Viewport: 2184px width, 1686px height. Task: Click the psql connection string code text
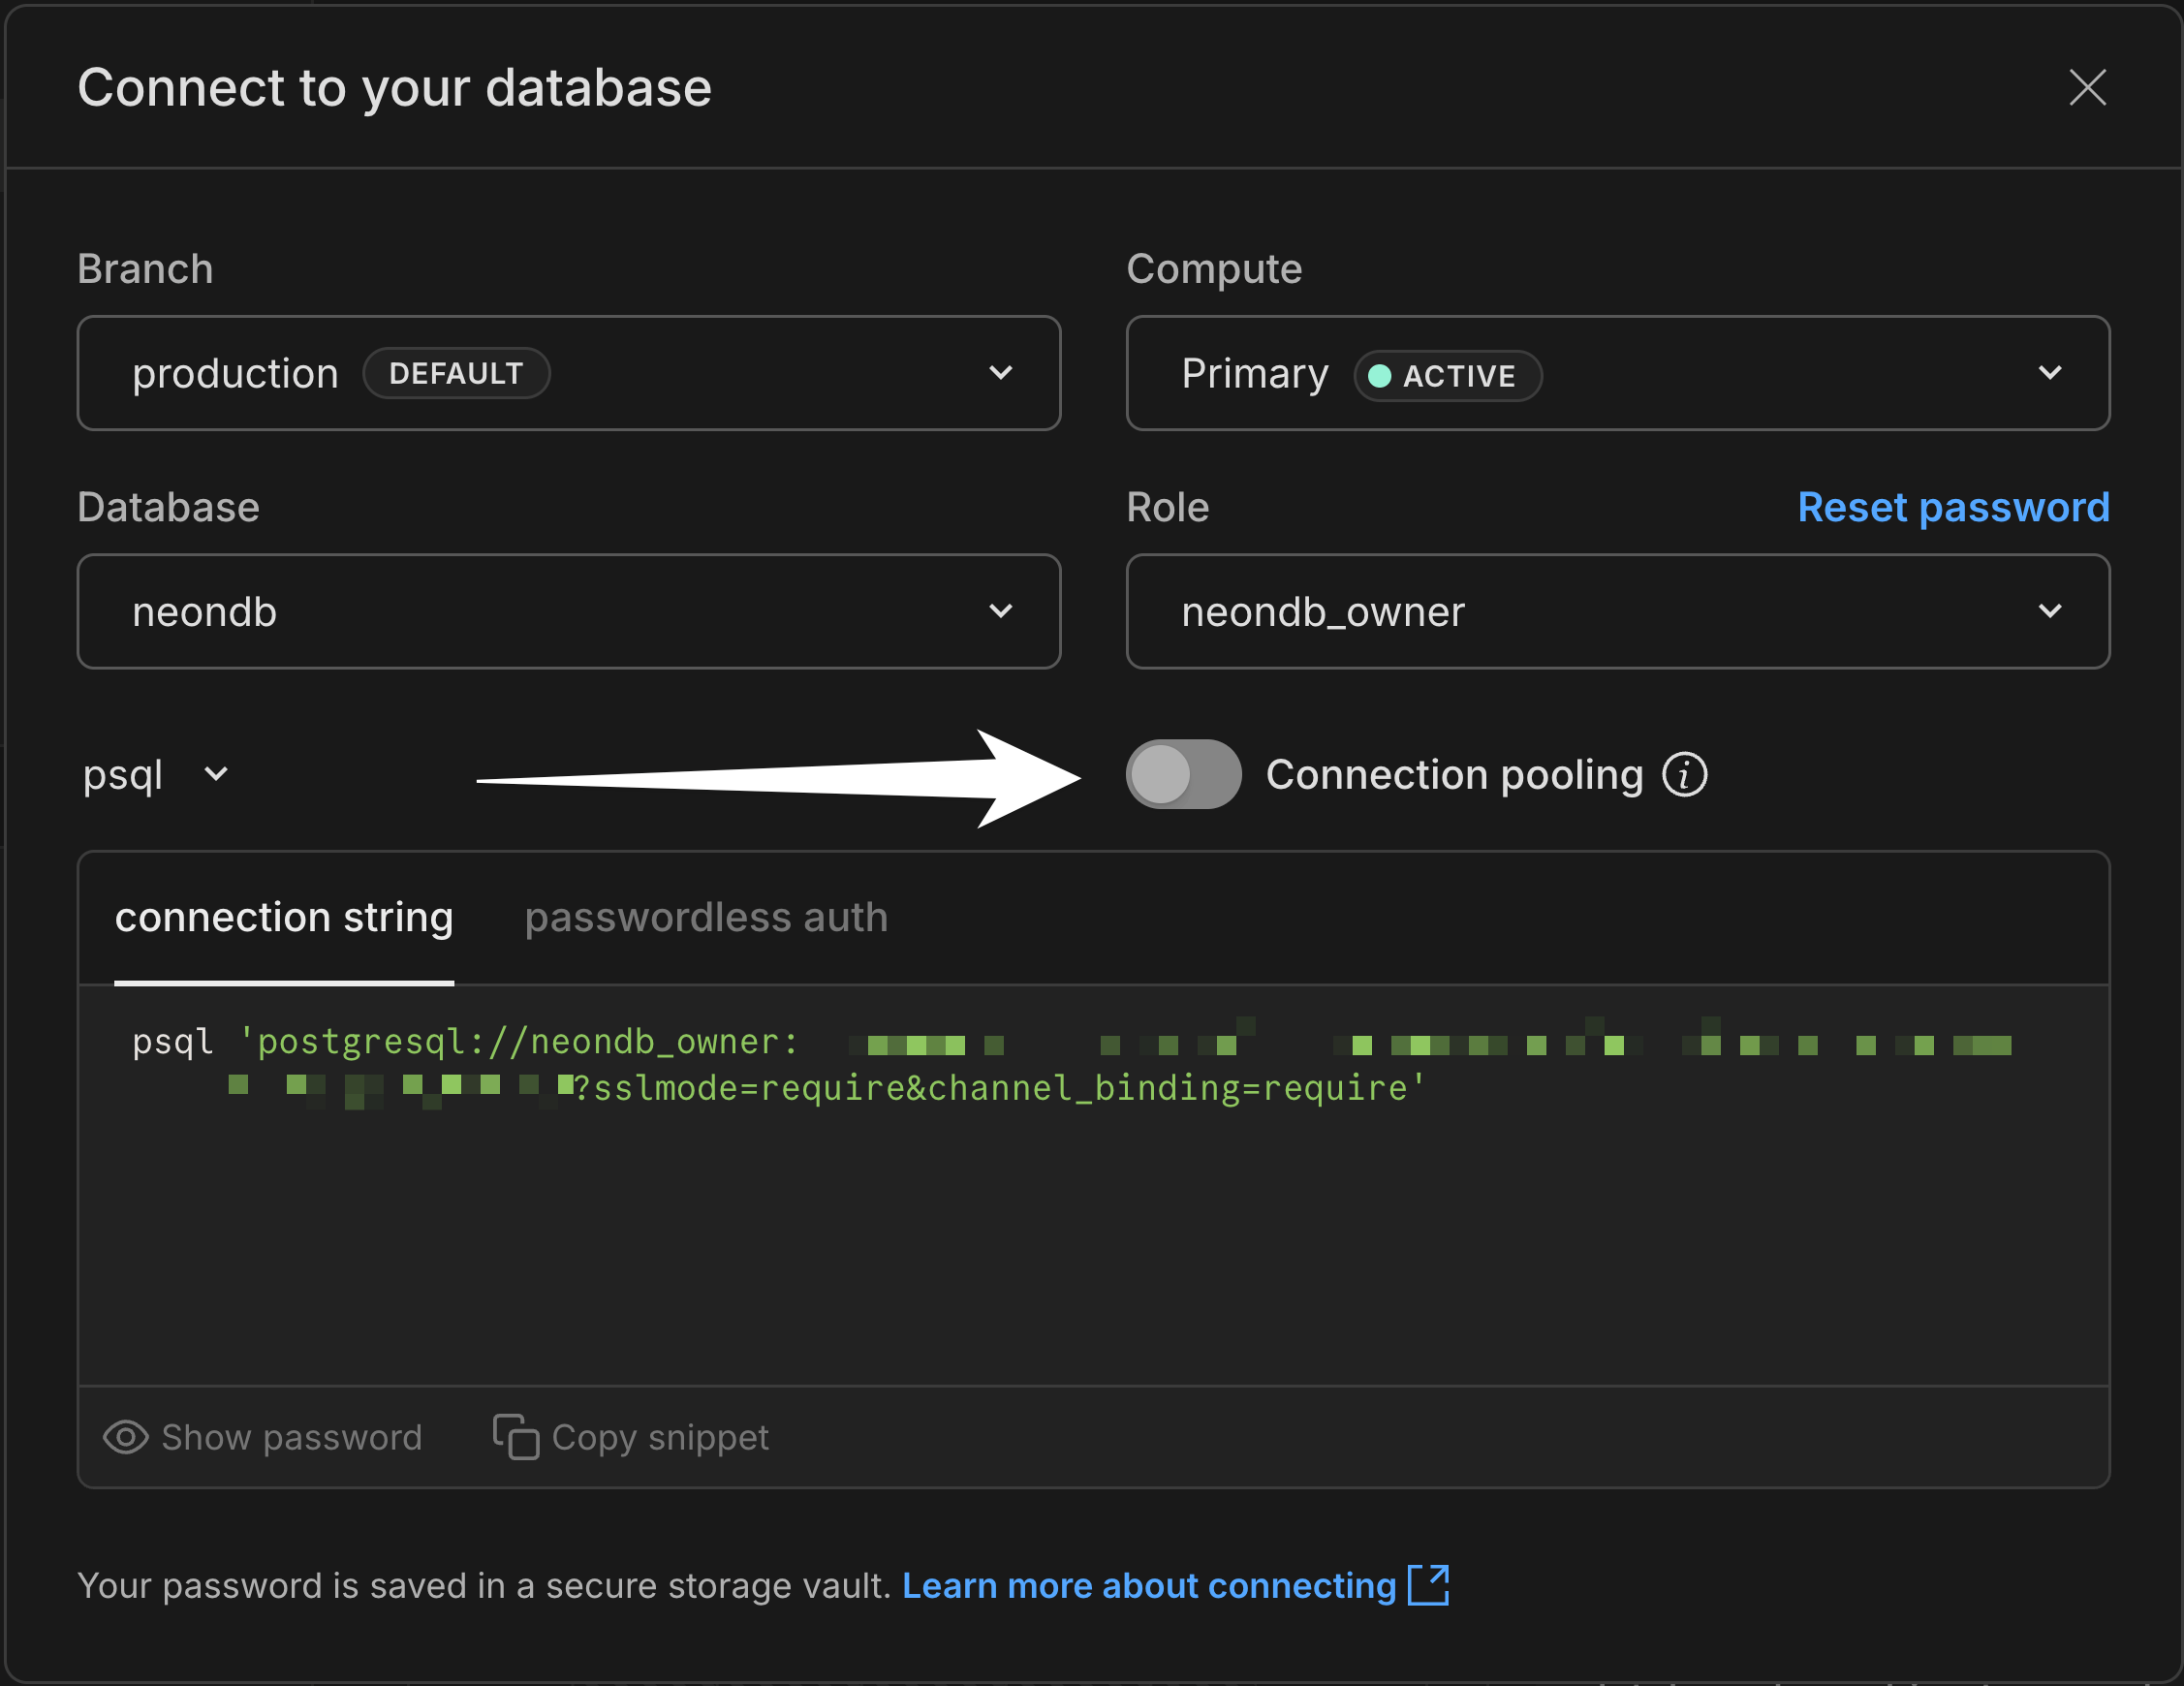(1072, 1065)
